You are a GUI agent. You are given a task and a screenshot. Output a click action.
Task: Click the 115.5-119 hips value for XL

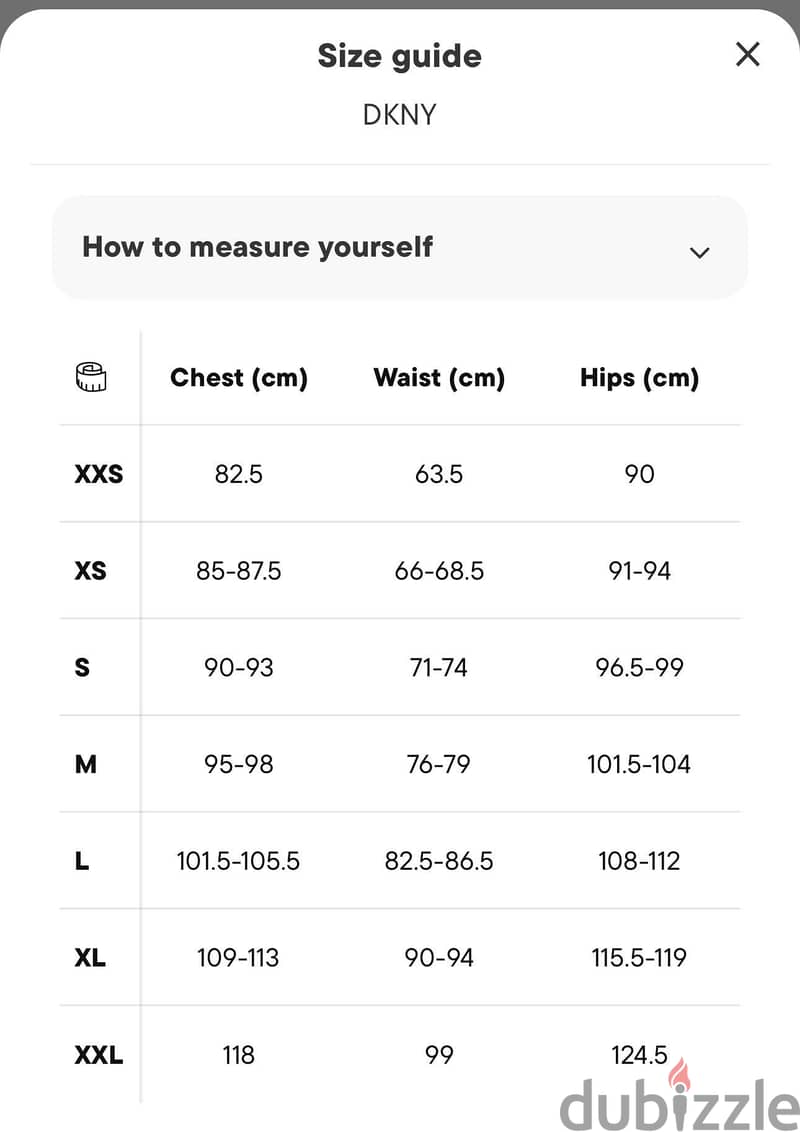[639, 957]
